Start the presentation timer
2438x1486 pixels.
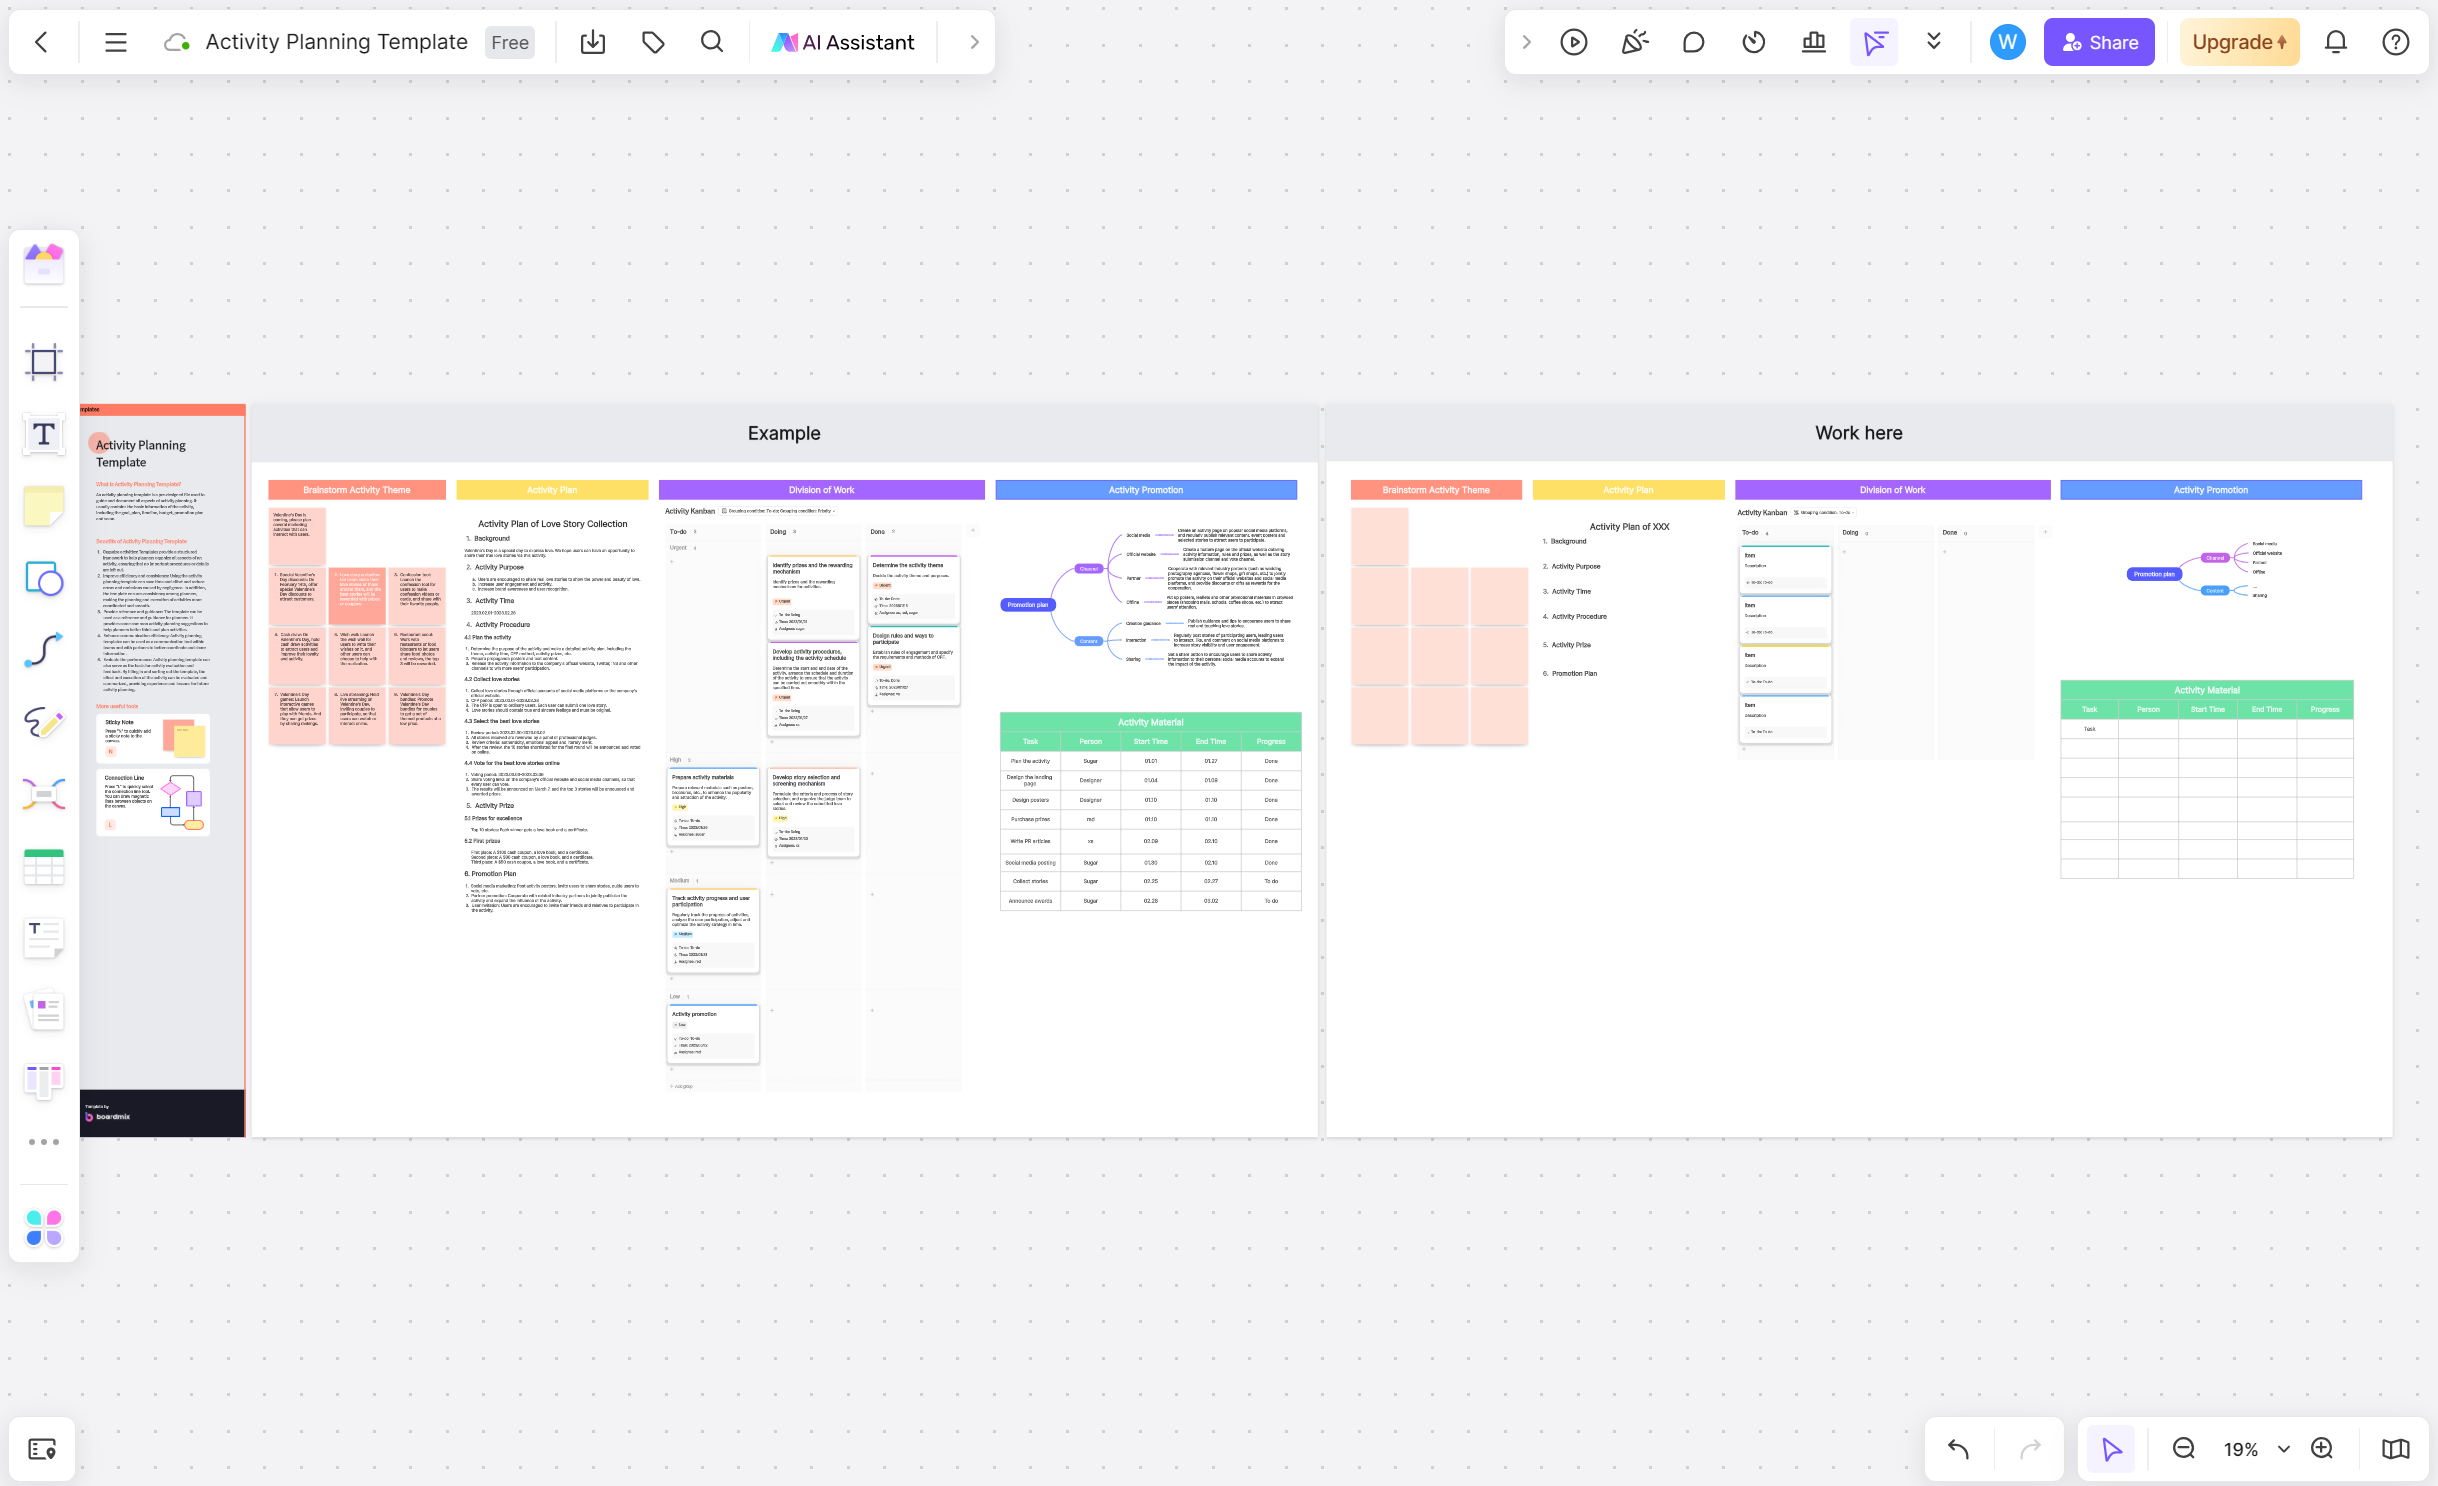point(1753,41)
